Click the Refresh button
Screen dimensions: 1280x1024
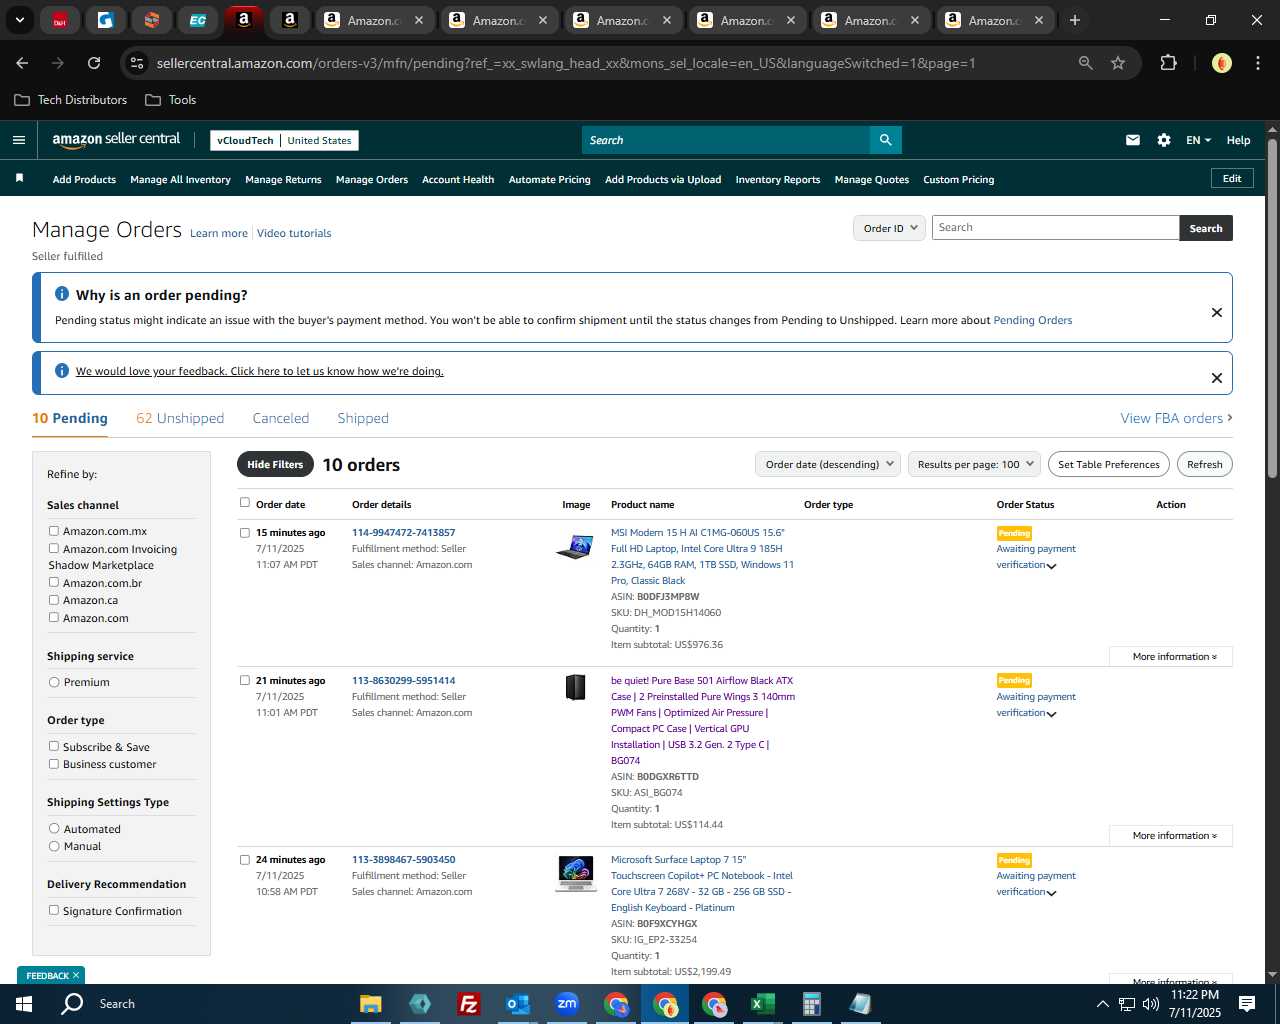click(x=1204, y=464)
